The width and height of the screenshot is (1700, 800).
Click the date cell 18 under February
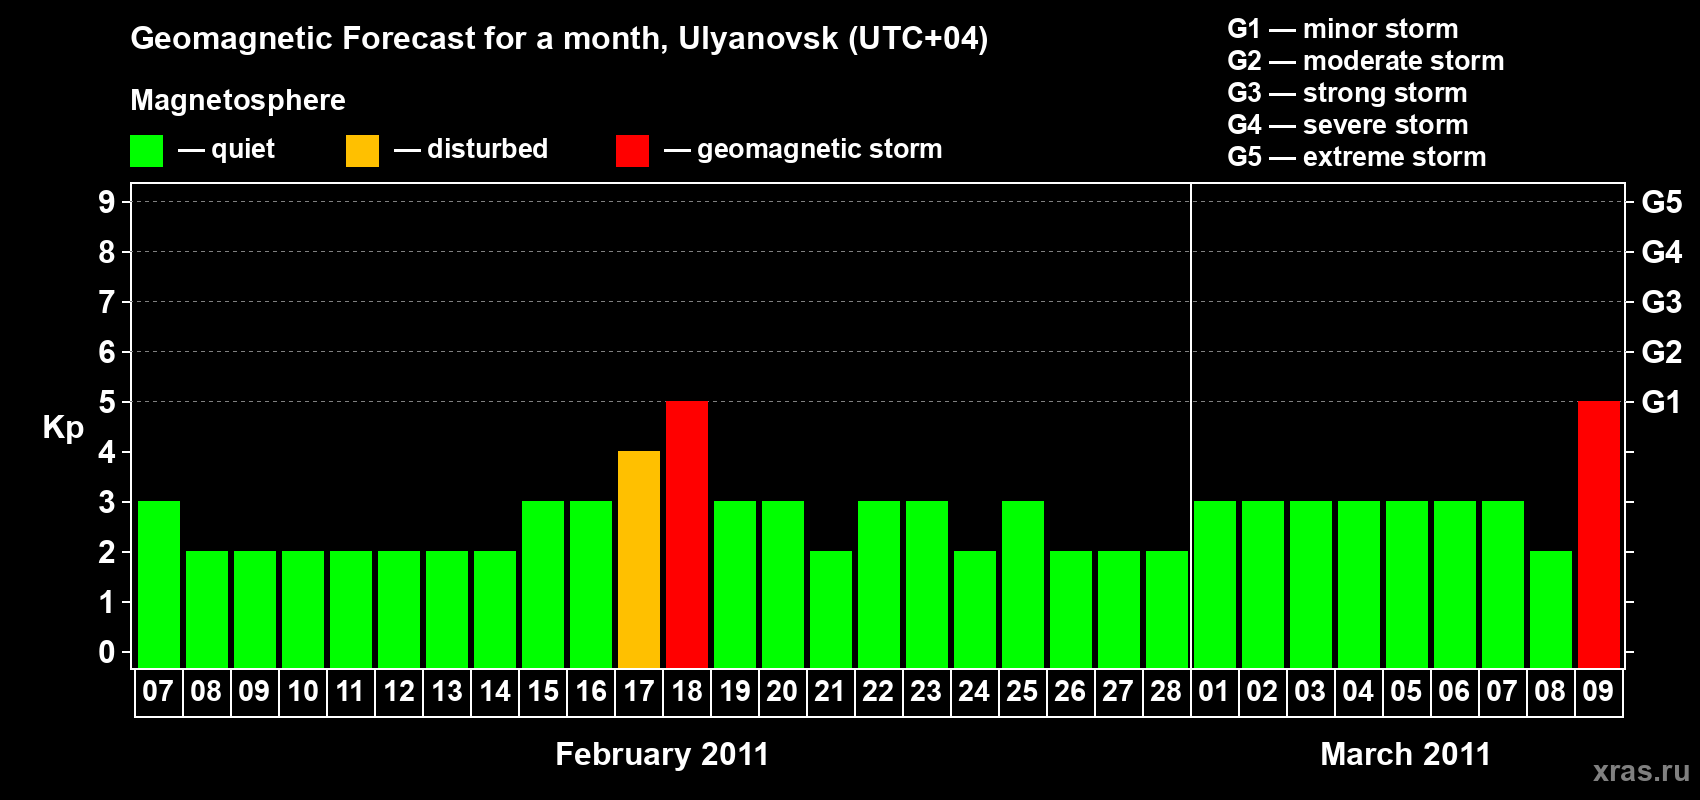687,692
